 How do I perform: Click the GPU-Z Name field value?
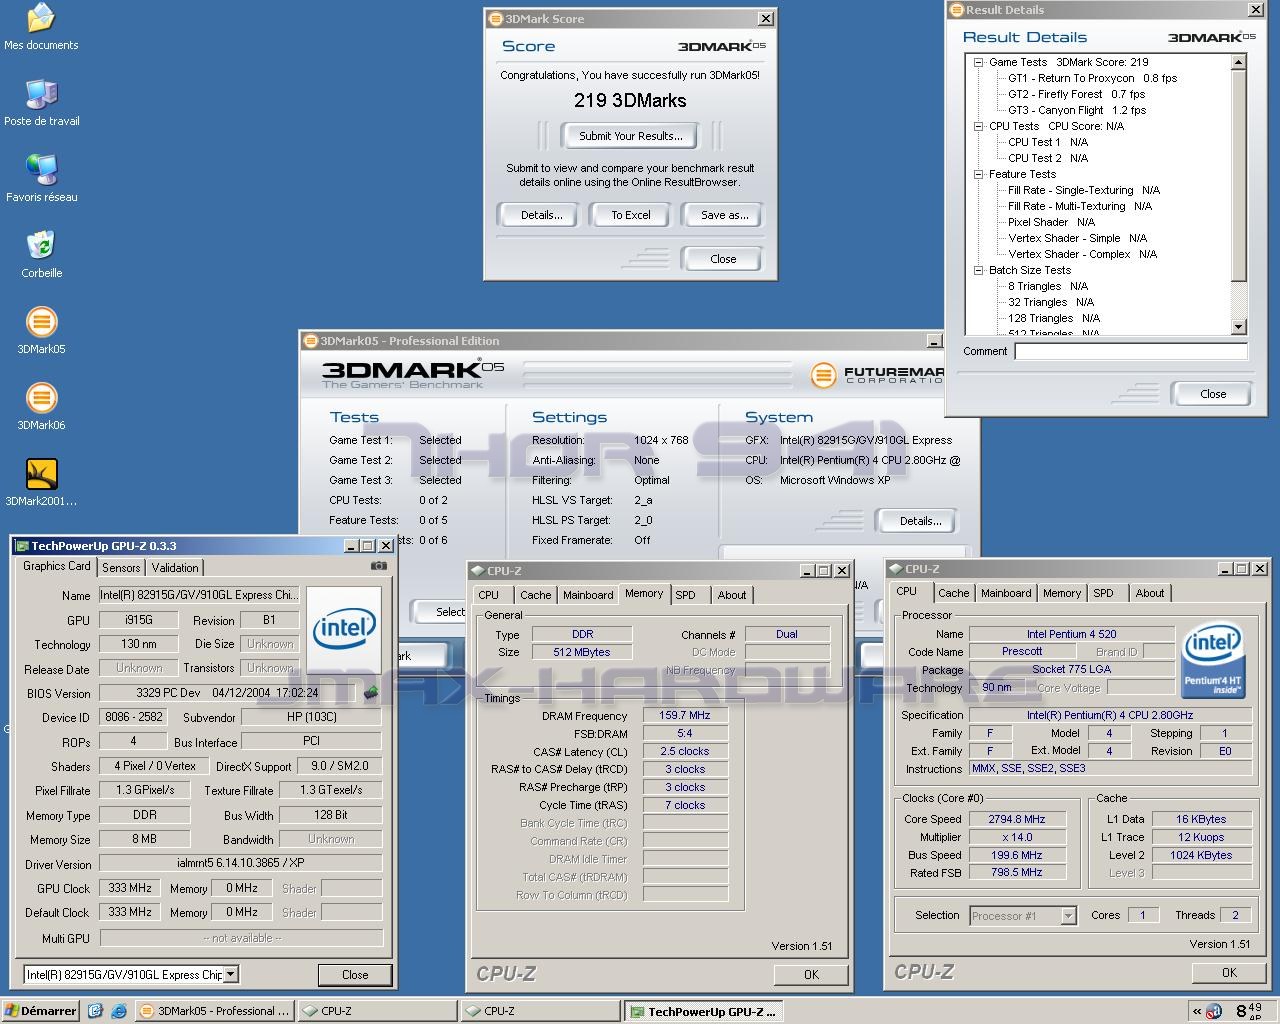pyautogui.click(x=197, y=595)
